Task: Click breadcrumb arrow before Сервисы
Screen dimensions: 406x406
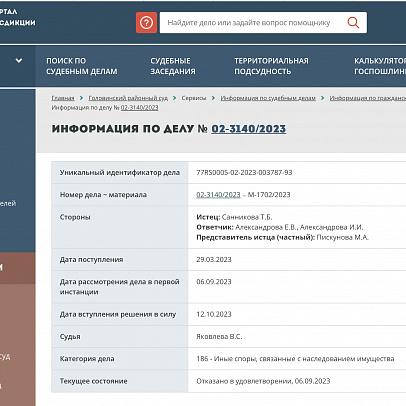Action: click(174, 98)
